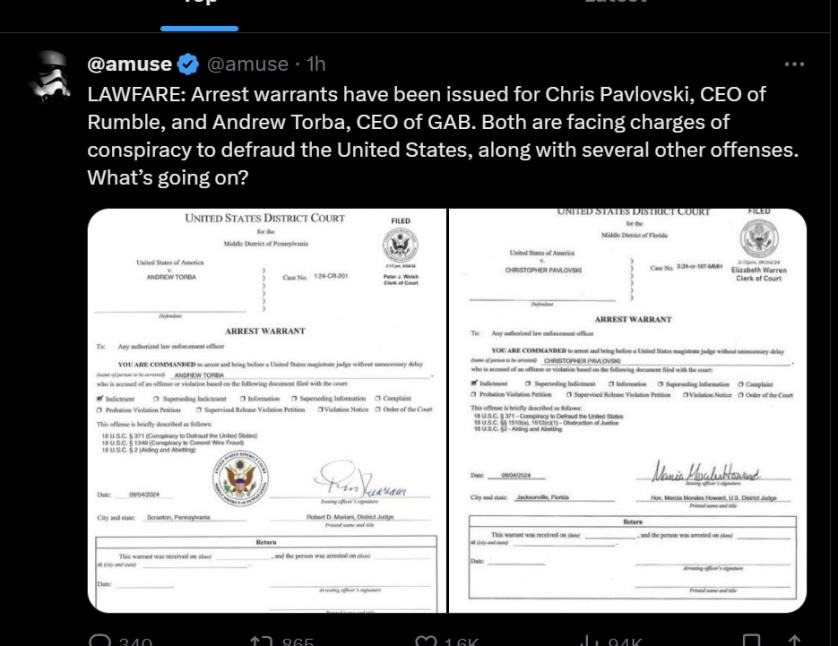Screen dimensions: 838x646
Task: Open the stormtrooper profile avatar
Action: point(50,76)
